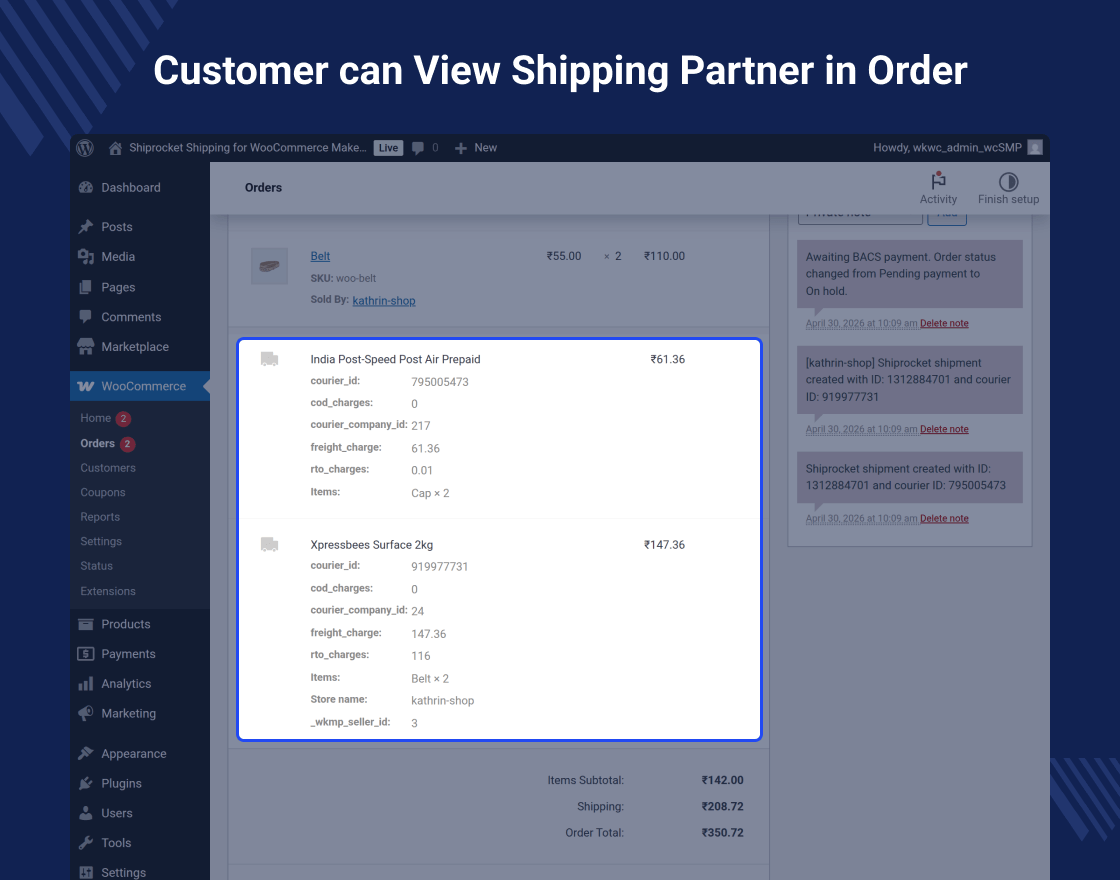The height and width of the screenshot is (880, 1120).
Task: Click the Comments icon in sidebar
Action: pos(86,316)
